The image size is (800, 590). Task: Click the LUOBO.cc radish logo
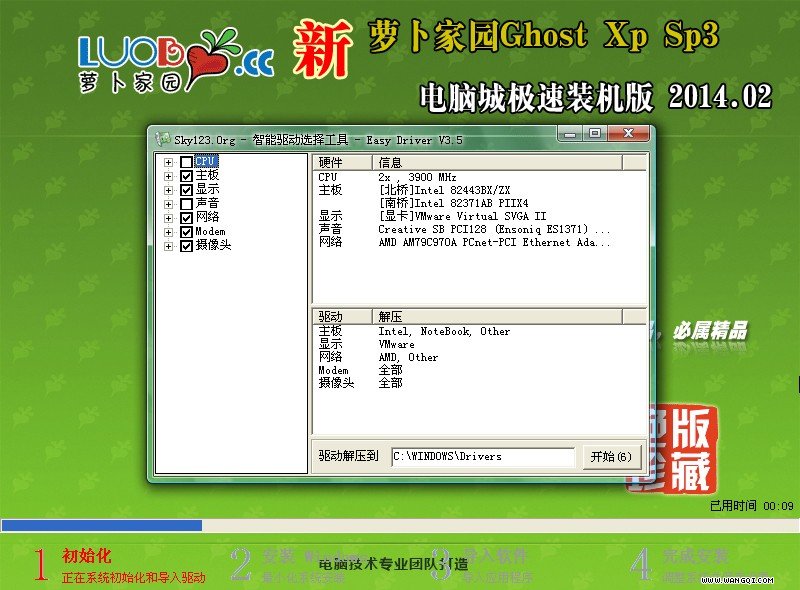tap(176, 61)
